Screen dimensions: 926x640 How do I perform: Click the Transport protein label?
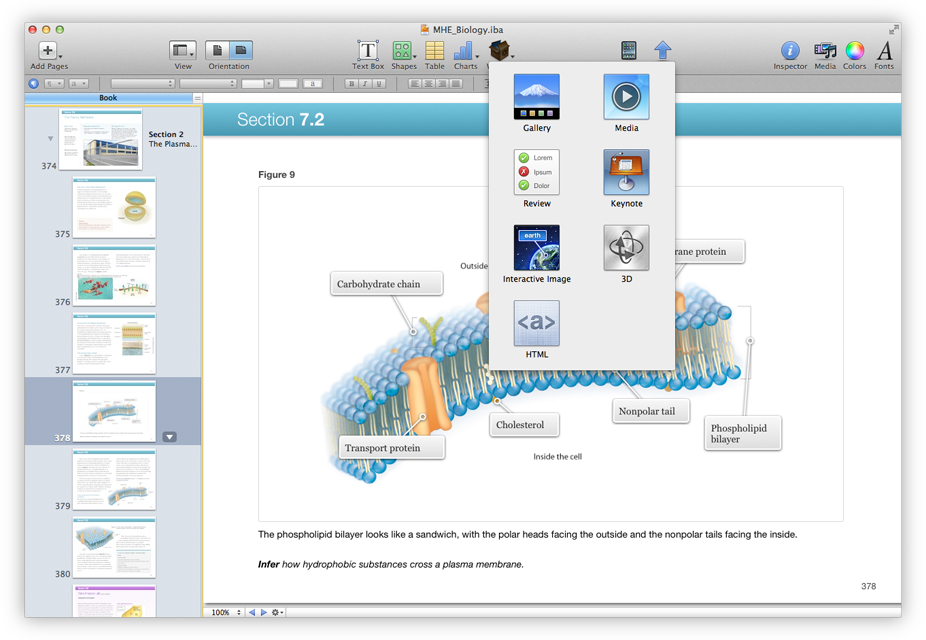point(382,448)
